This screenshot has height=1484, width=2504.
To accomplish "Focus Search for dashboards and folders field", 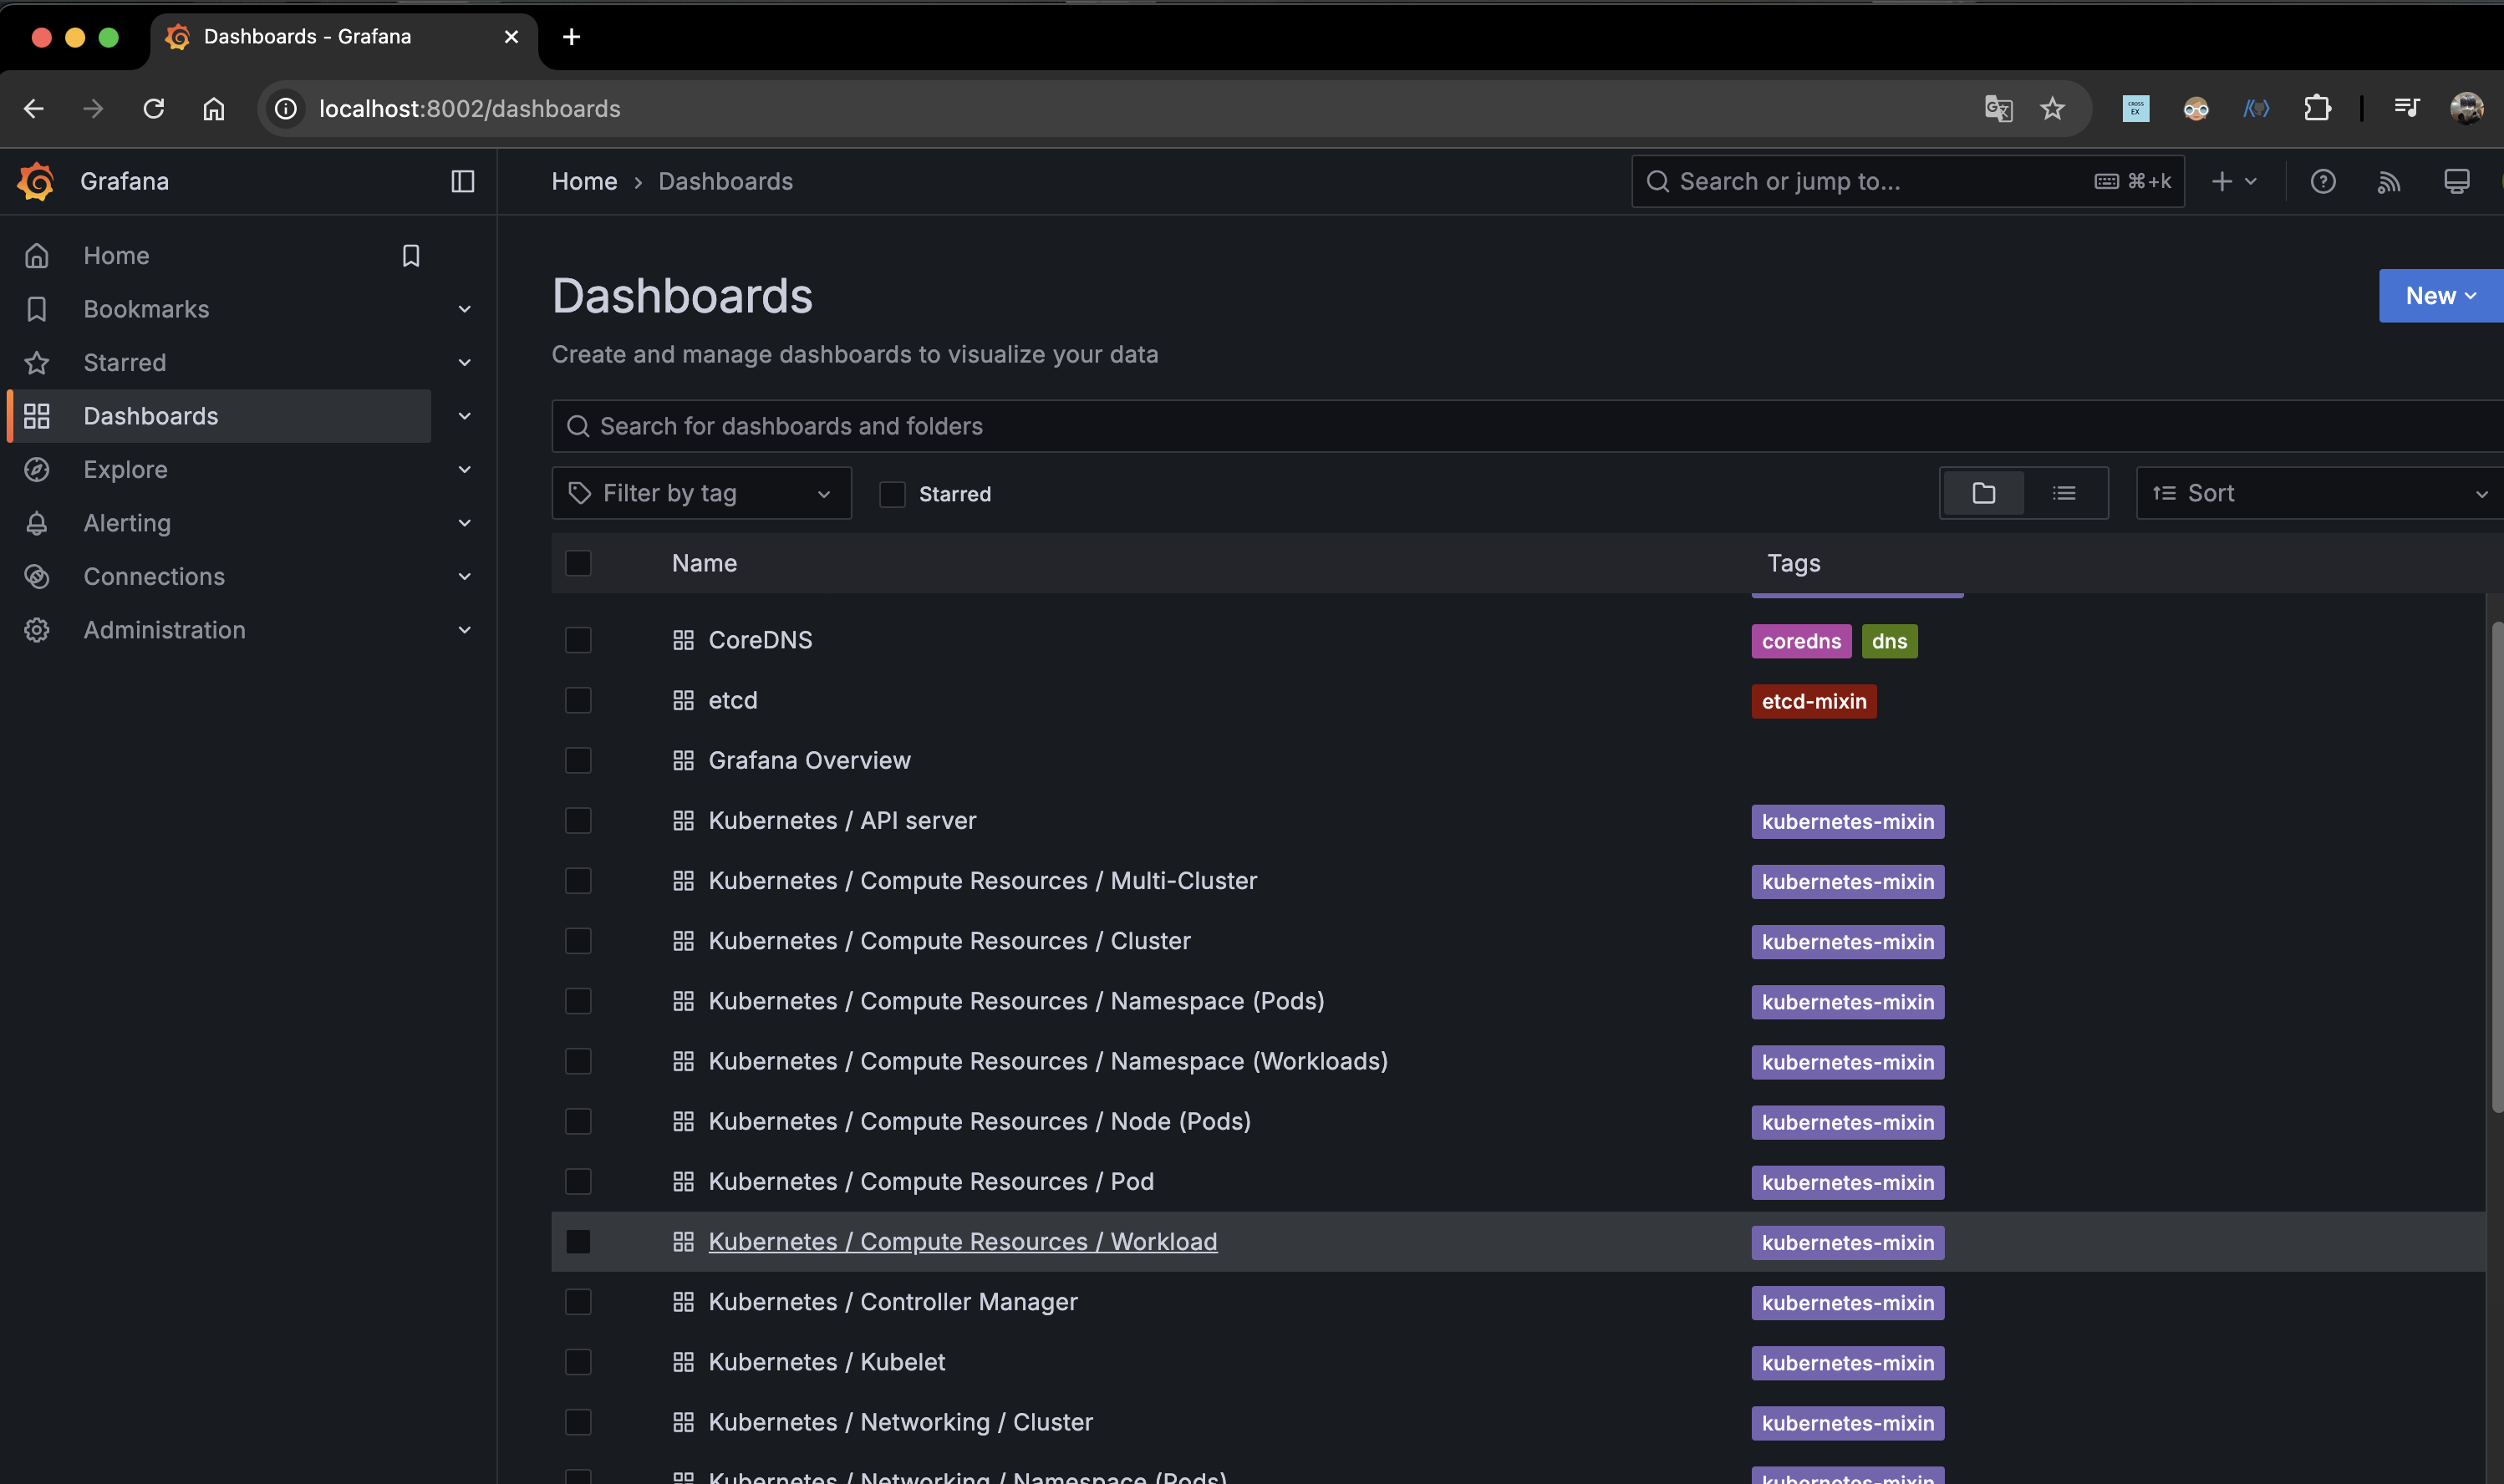I will click(1527, 426).
